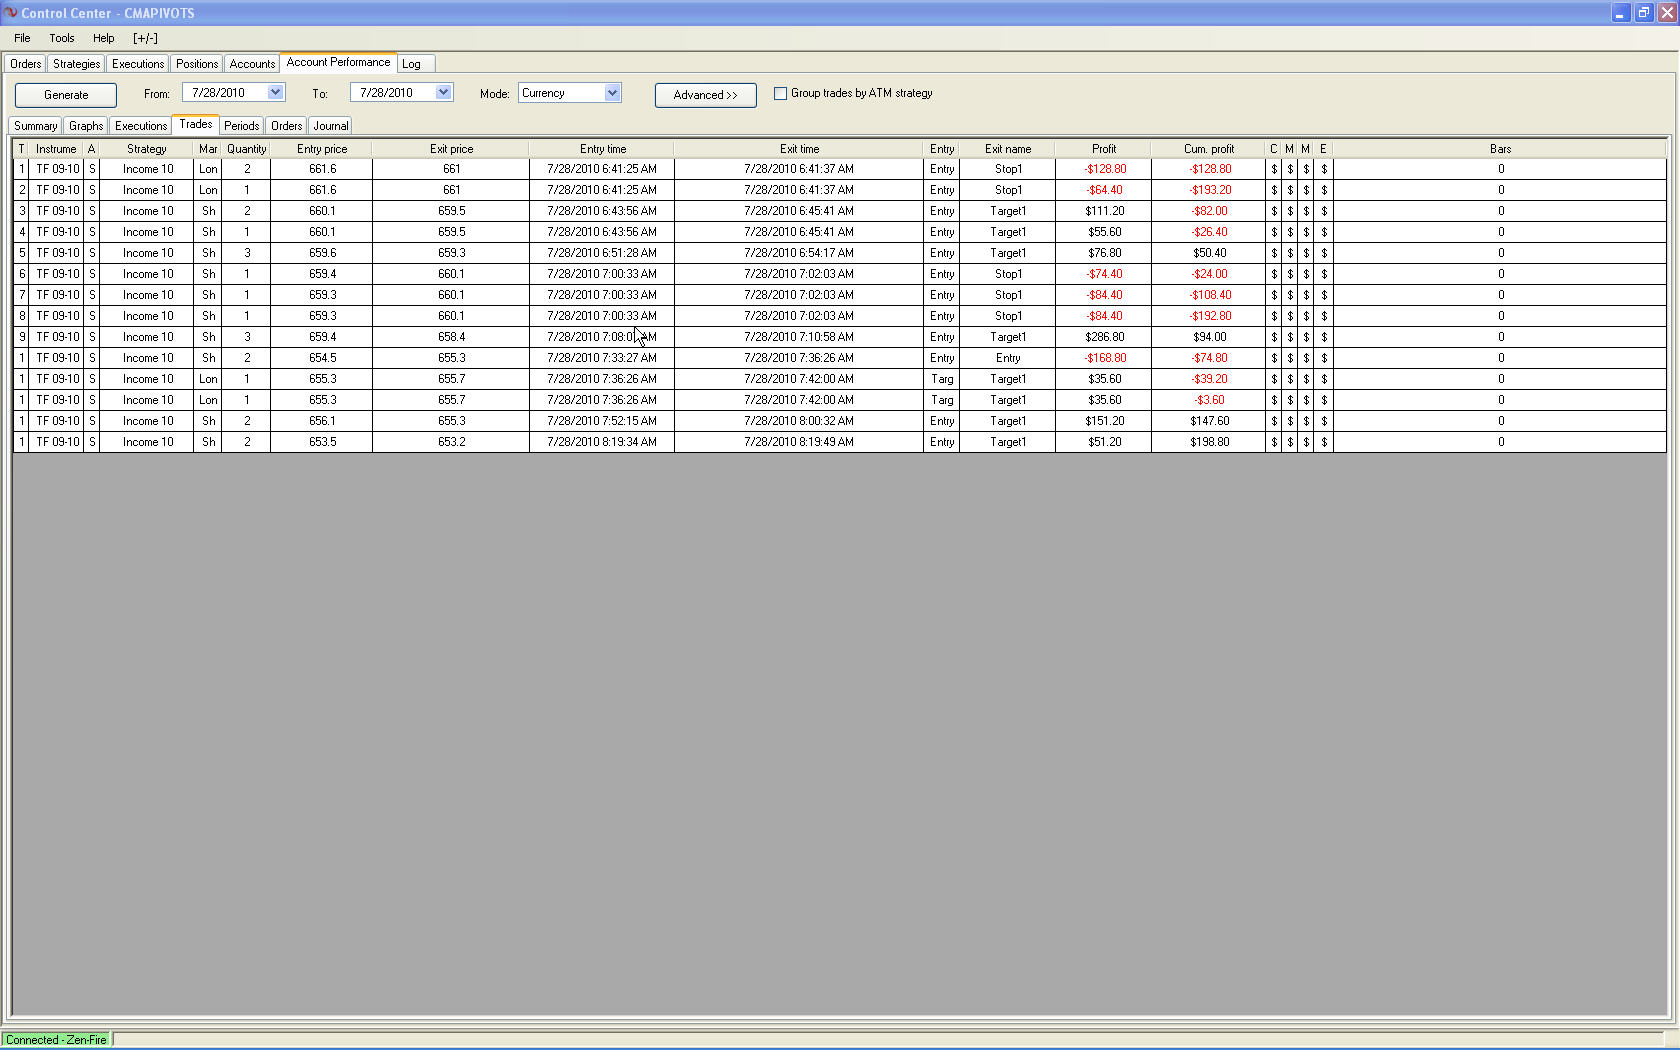Select exit time 7/28/2010 7:10:58 AM
Screen dimensions: 1680x1050
799,337
